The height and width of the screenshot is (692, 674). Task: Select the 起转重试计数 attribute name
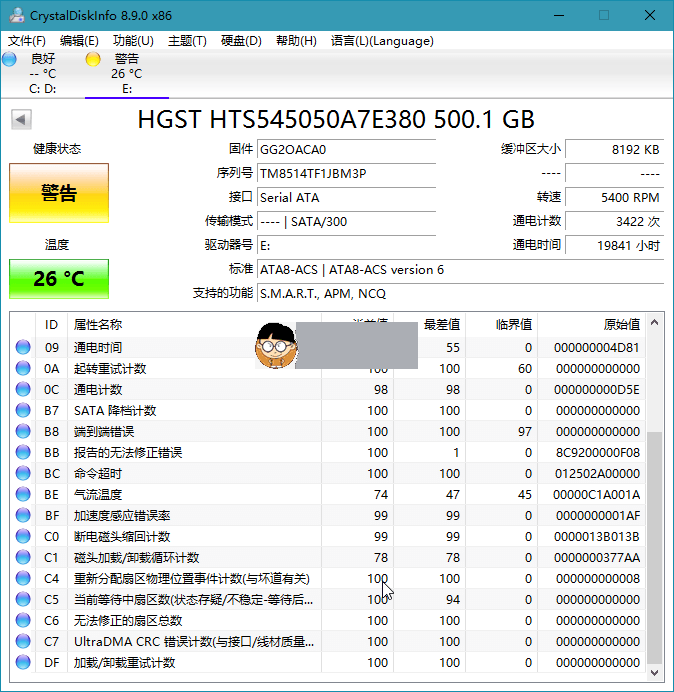pos(110,369)
